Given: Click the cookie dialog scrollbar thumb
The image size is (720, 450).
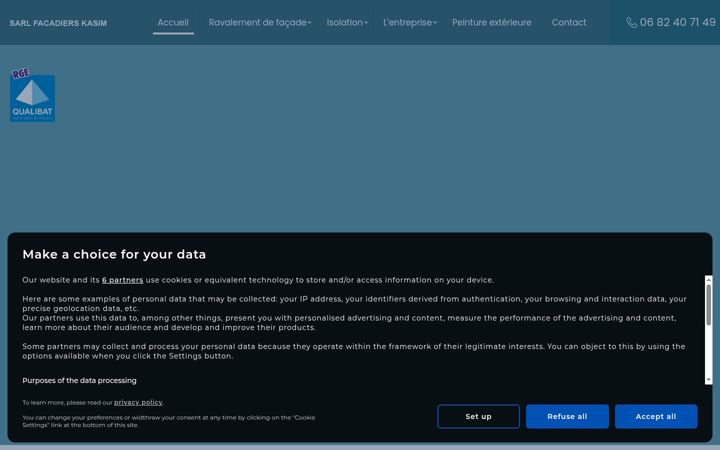Looking at the screenshot, I should 709,305.
